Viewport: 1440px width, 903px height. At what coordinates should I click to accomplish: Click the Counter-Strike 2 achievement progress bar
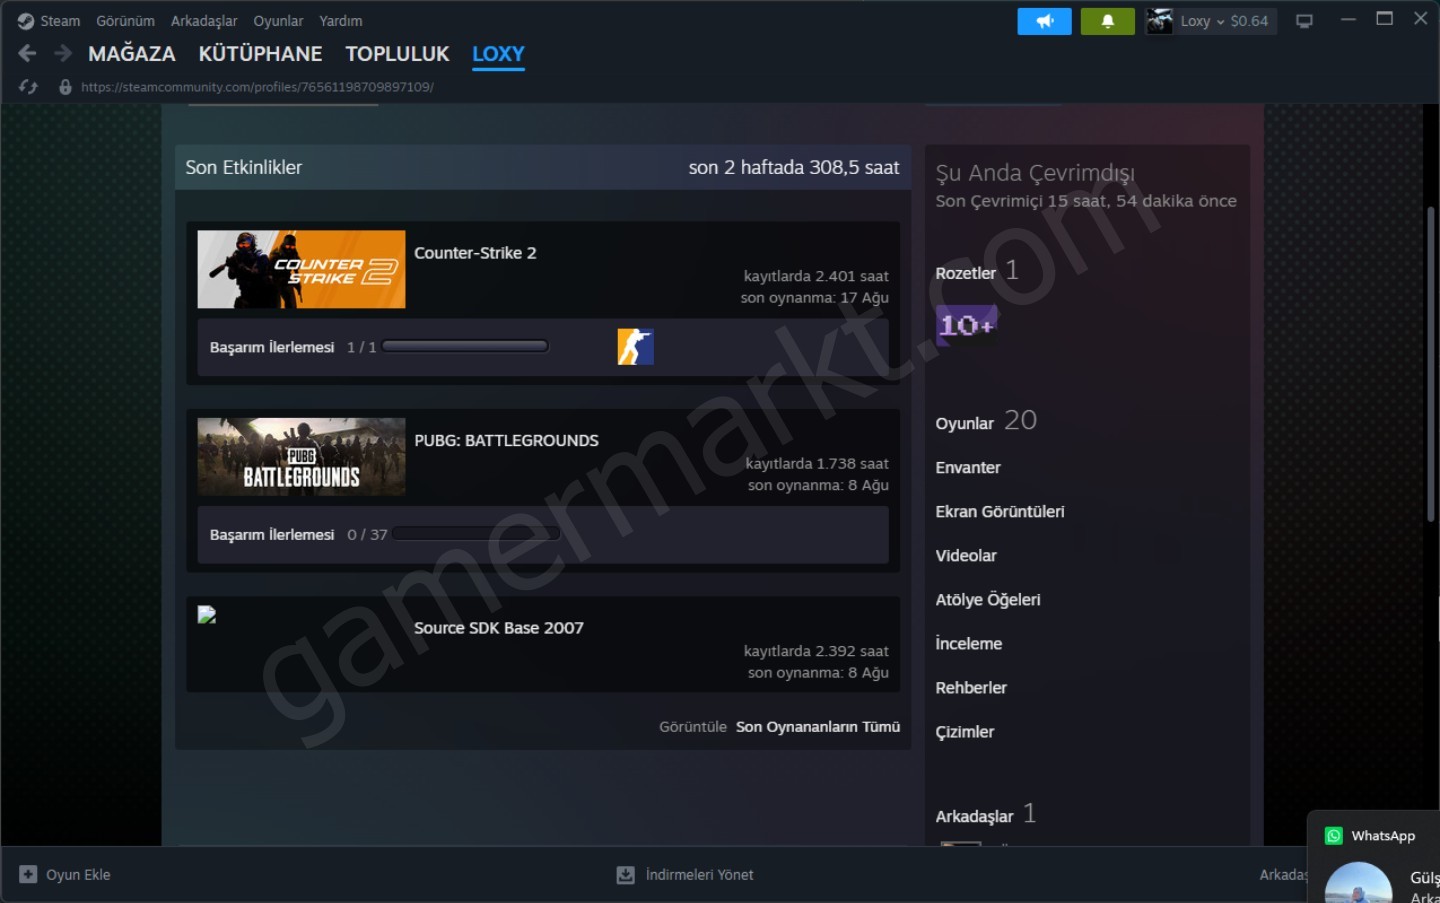(465, 347)
